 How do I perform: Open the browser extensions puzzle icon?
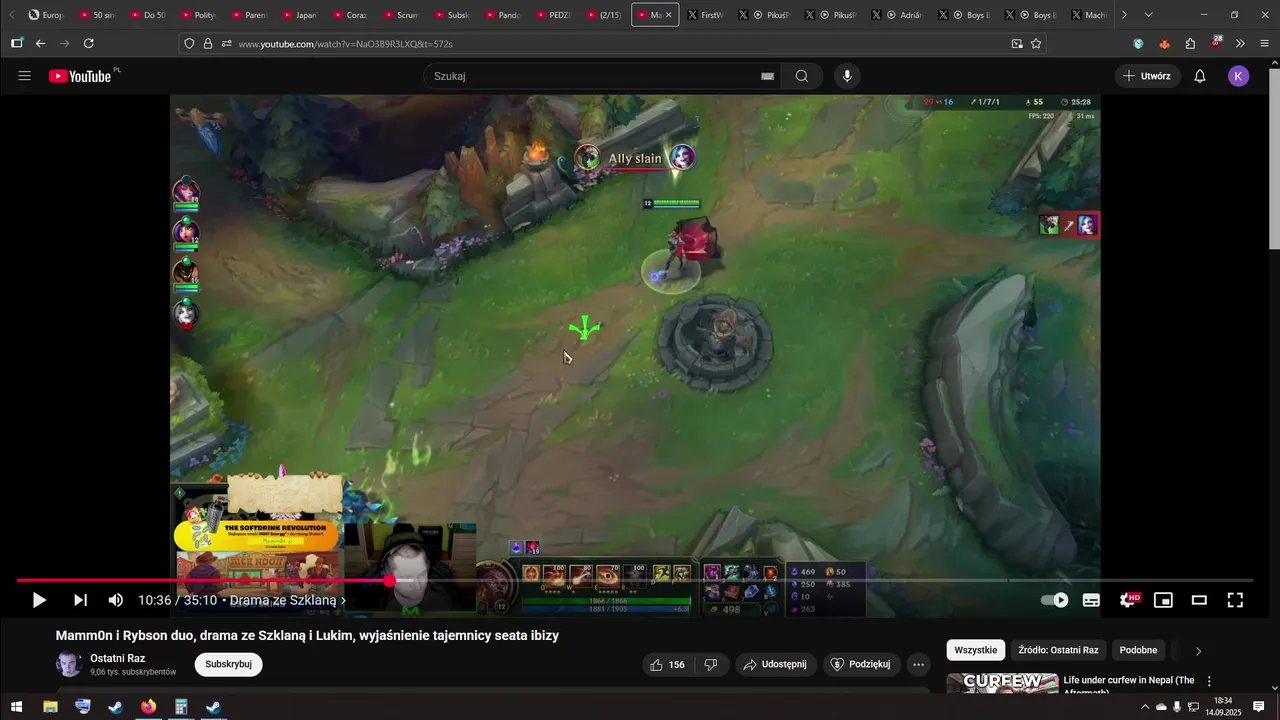coord(1190,44)
